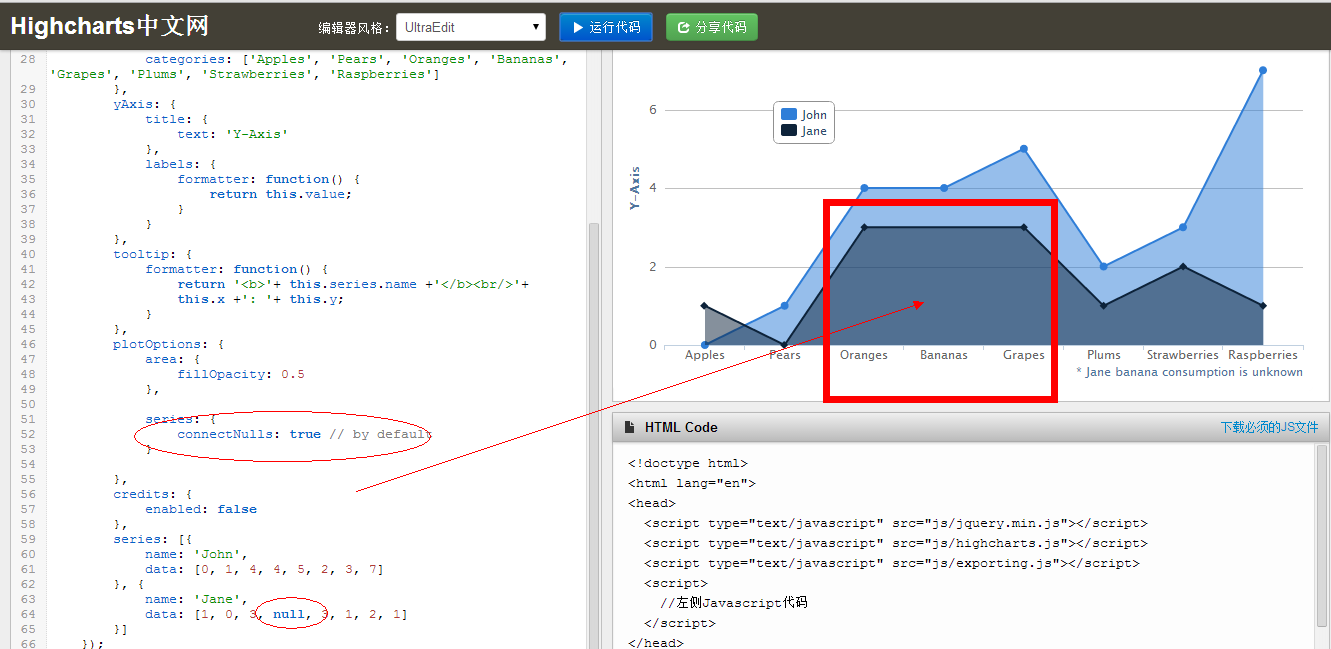Click the code line 'data: [0, 1, 4, 4, 5, 2, 3, 7]'
1331x649 pixels.
click(264, 569)
